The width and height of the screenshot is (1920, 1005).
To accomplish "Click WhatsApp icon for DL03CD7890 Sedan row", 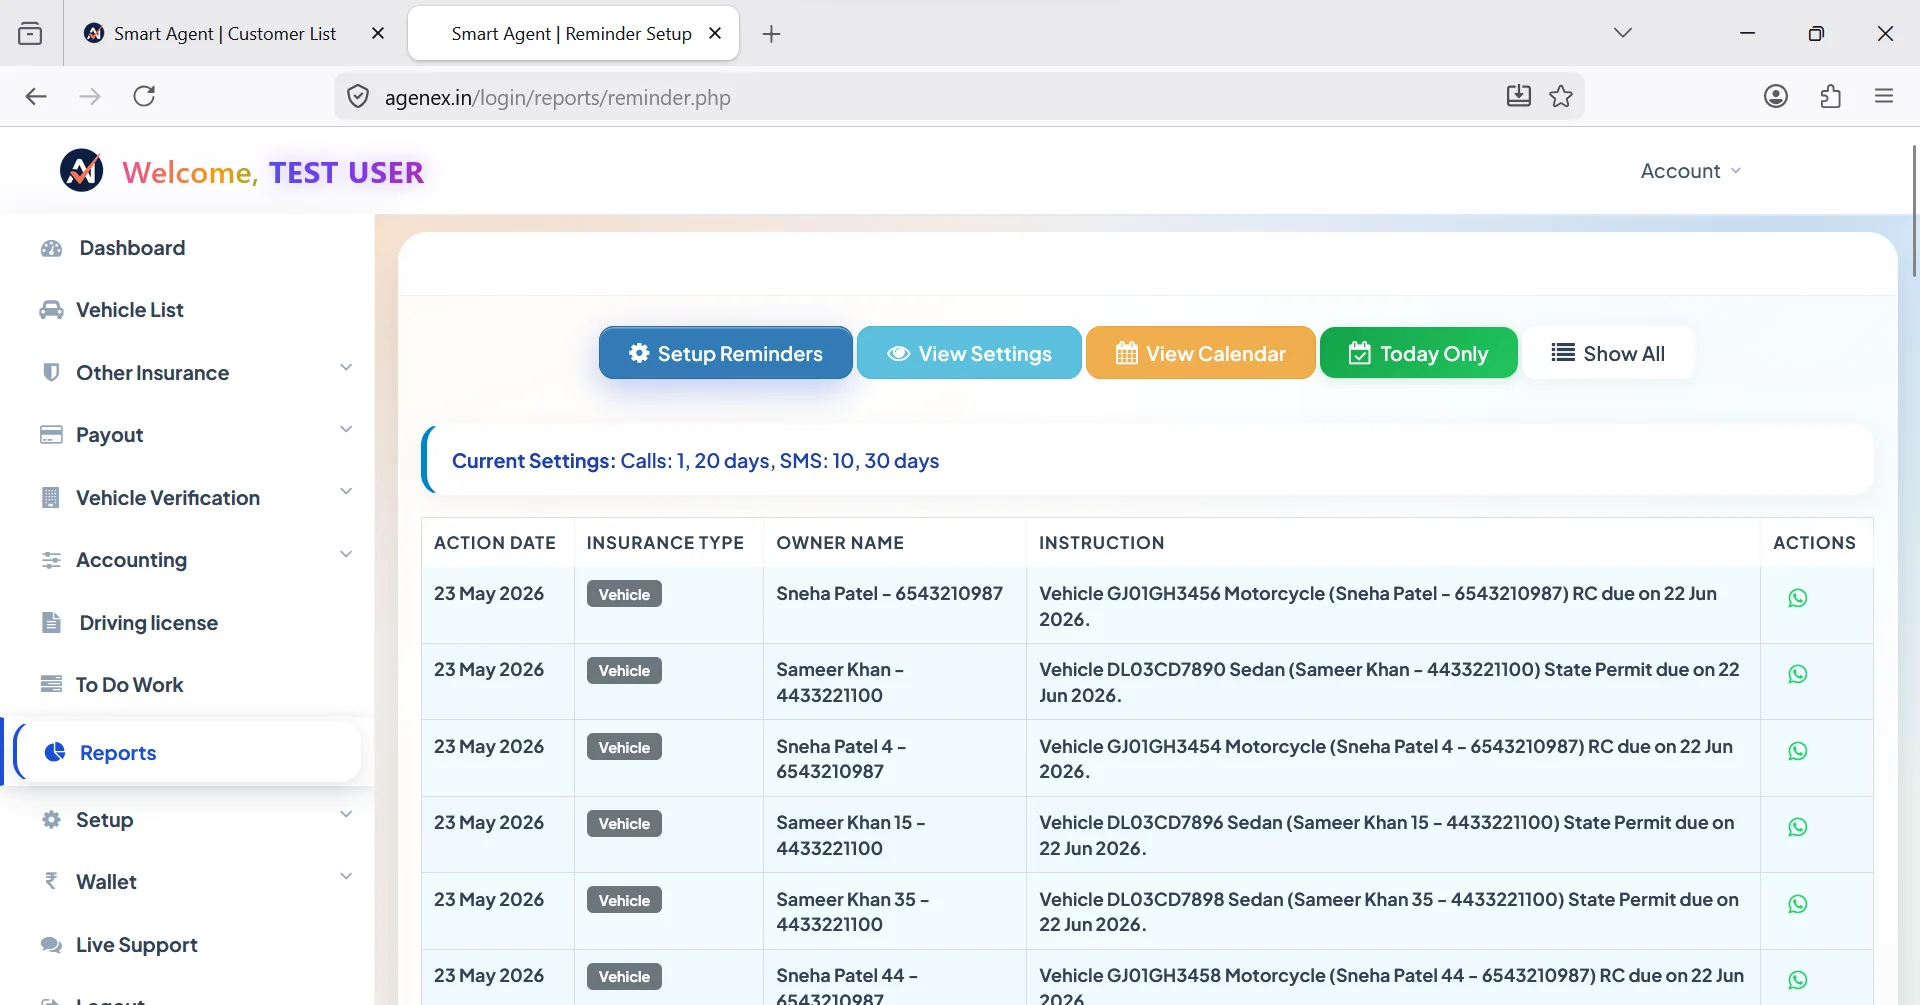I will 1797,674.
